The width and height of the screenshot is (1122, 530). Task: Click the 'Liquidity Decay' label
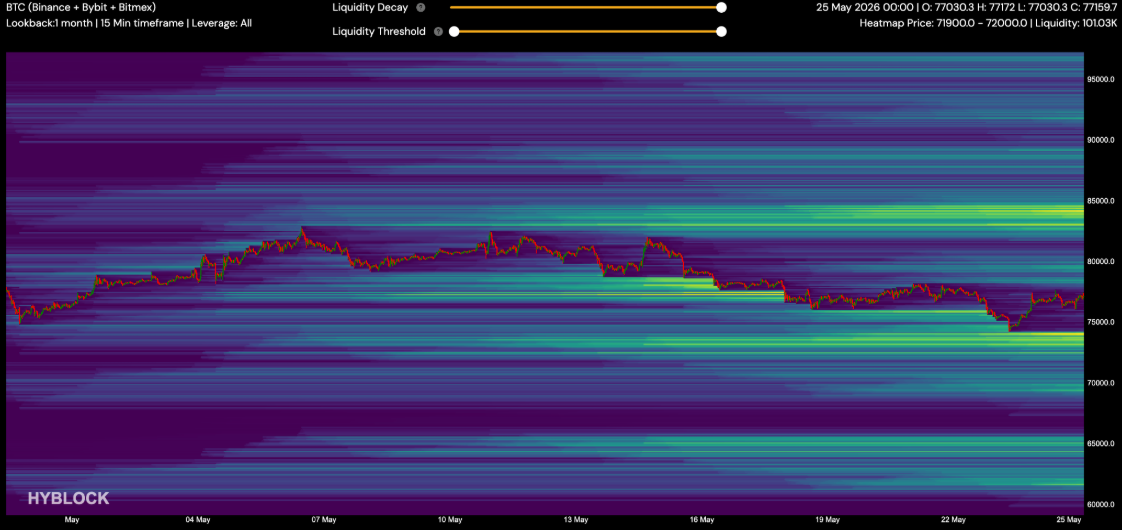coord(370,8)
